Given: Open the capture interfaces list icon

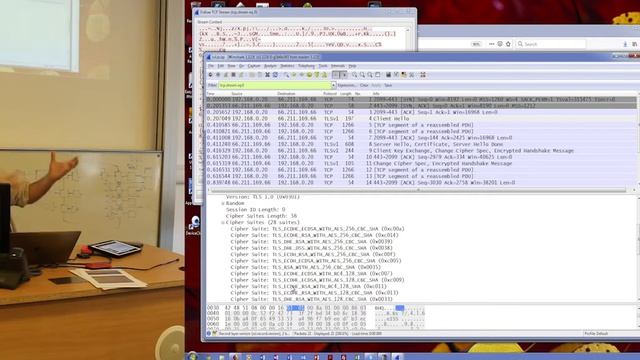Looking at the screenshot, I should click(x=210, y=75).
